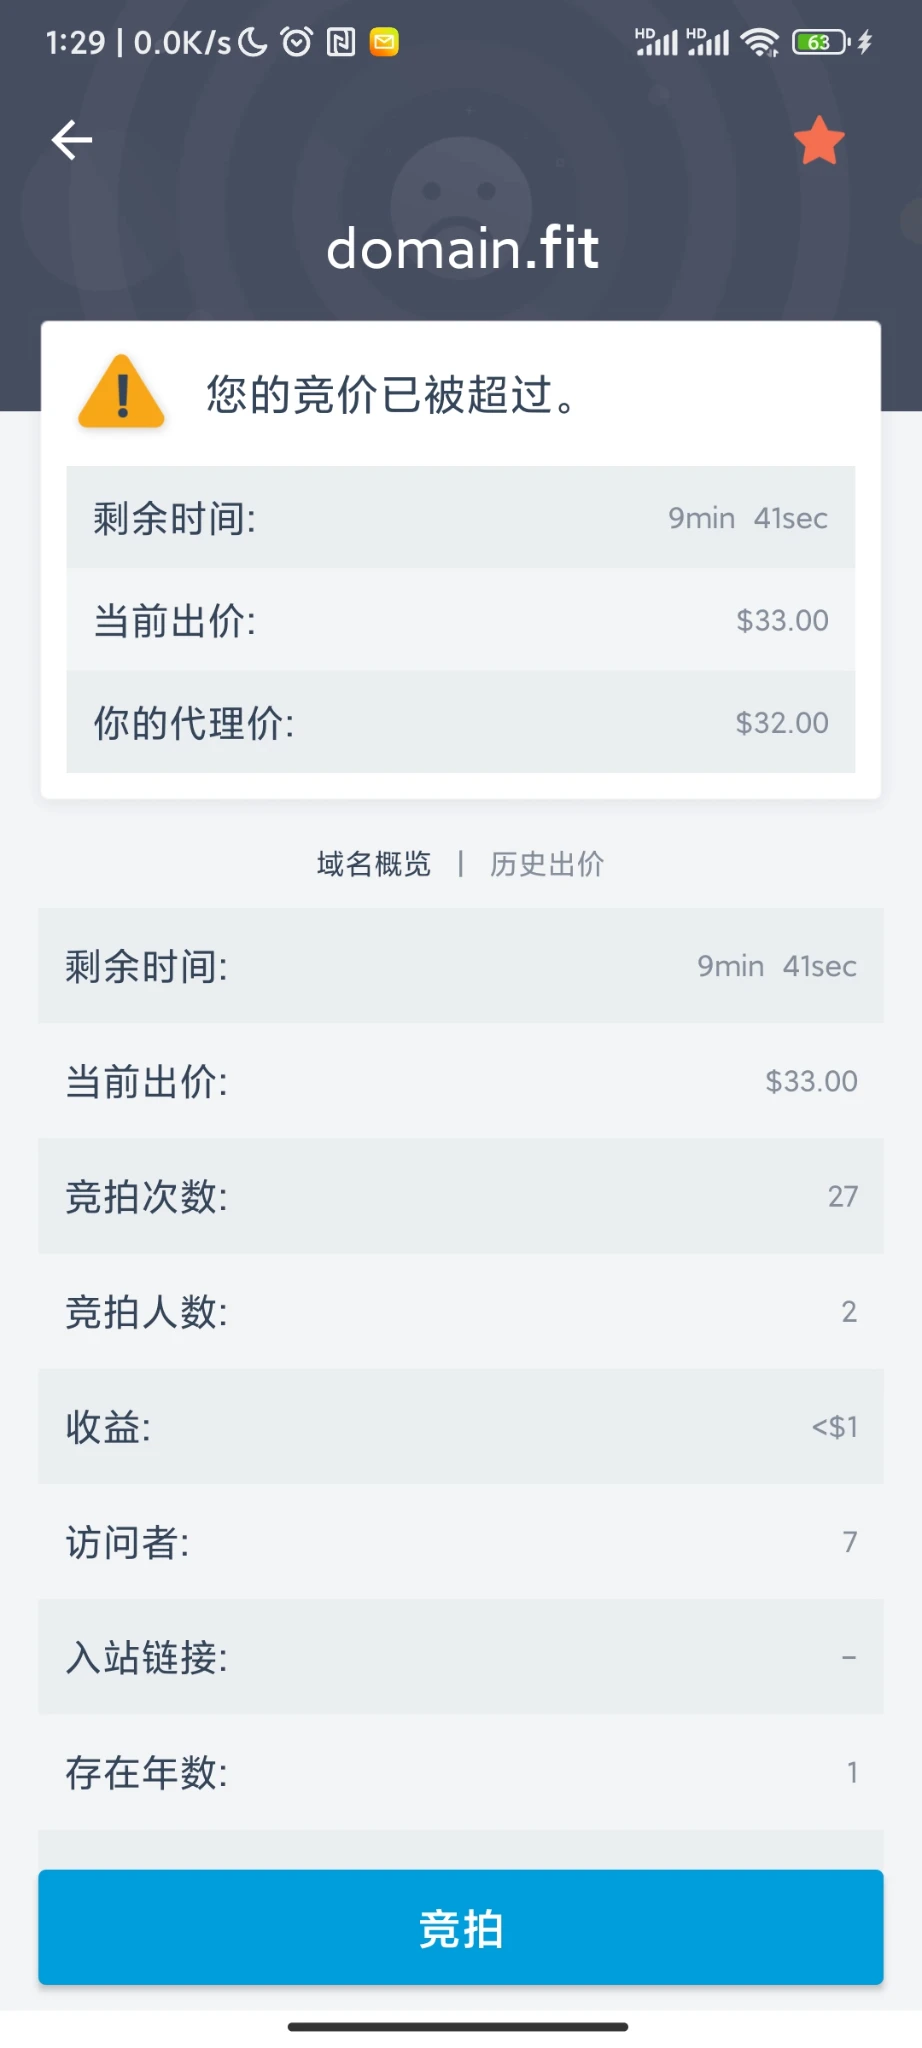Tap the yellow mail notification icon
Viewport: 922px width, 2048px height.
[x=384, y=42]
